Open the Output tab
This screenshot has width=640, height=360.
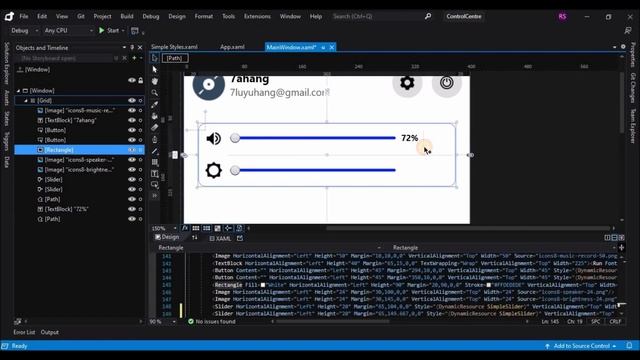(x=50, y=332)
